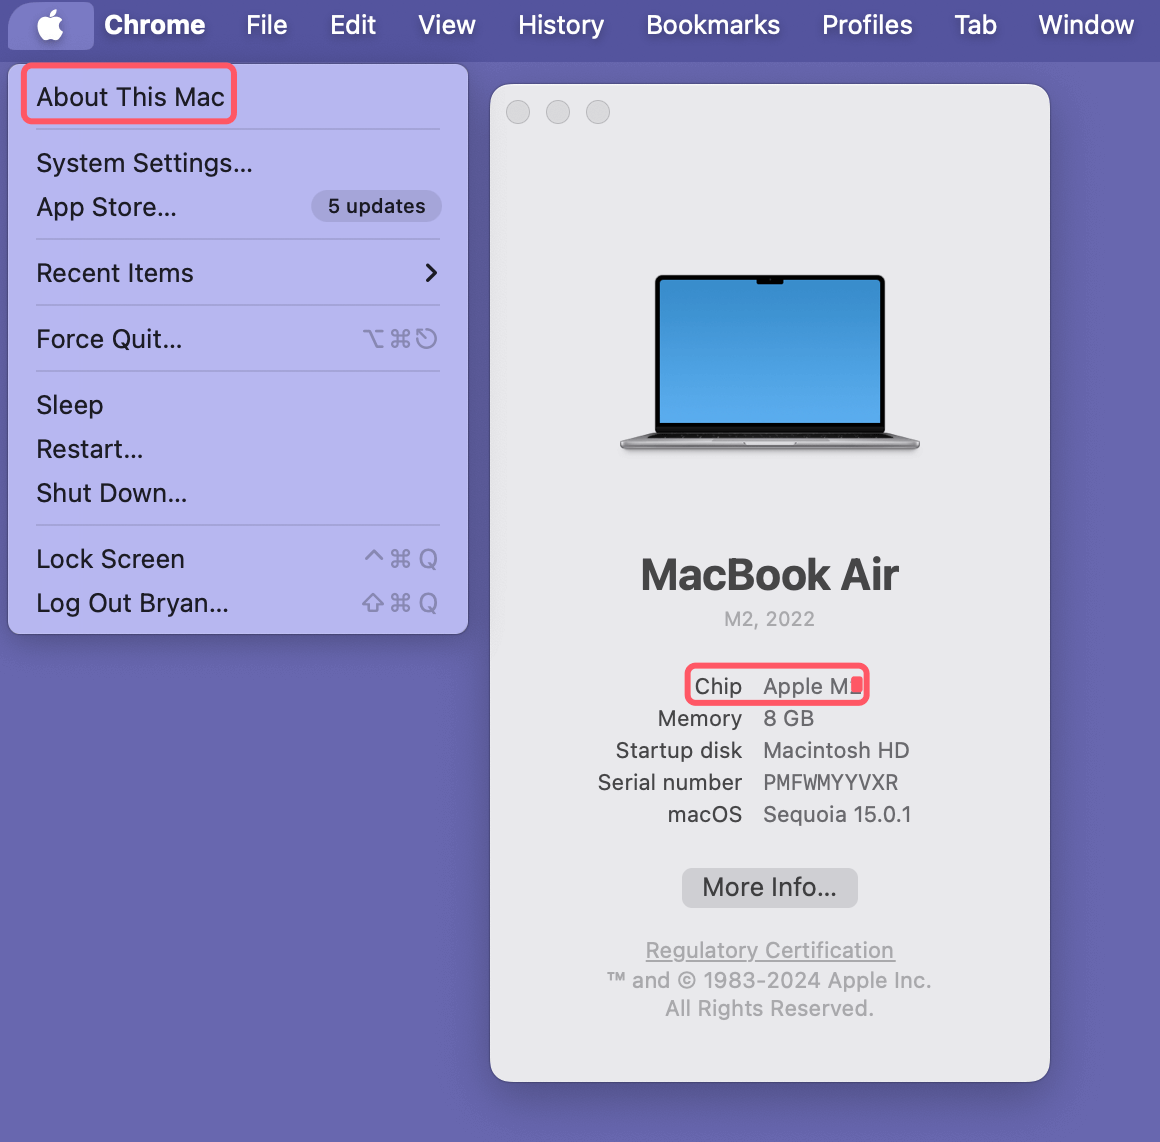This screenshot has height=1142, width=1160.
Task: Open the File menu in menu bar
Action: 267,25
